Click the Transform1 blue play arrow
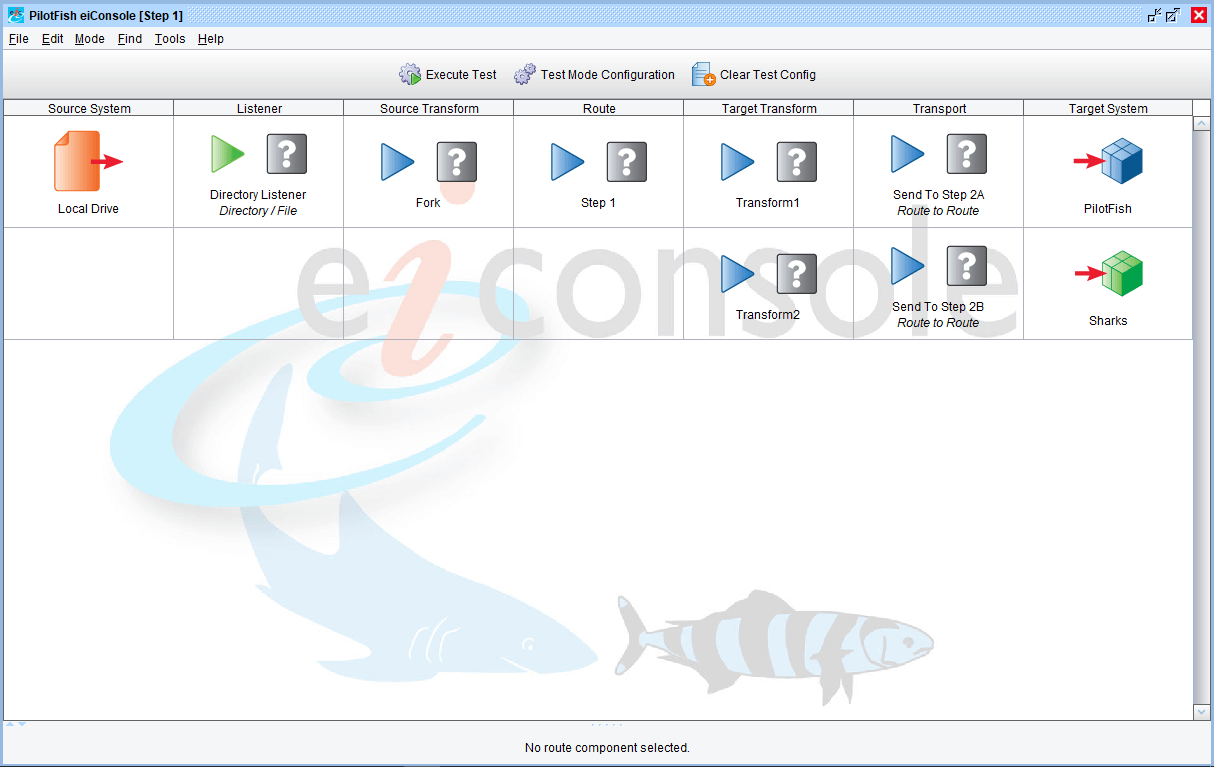 738,162
